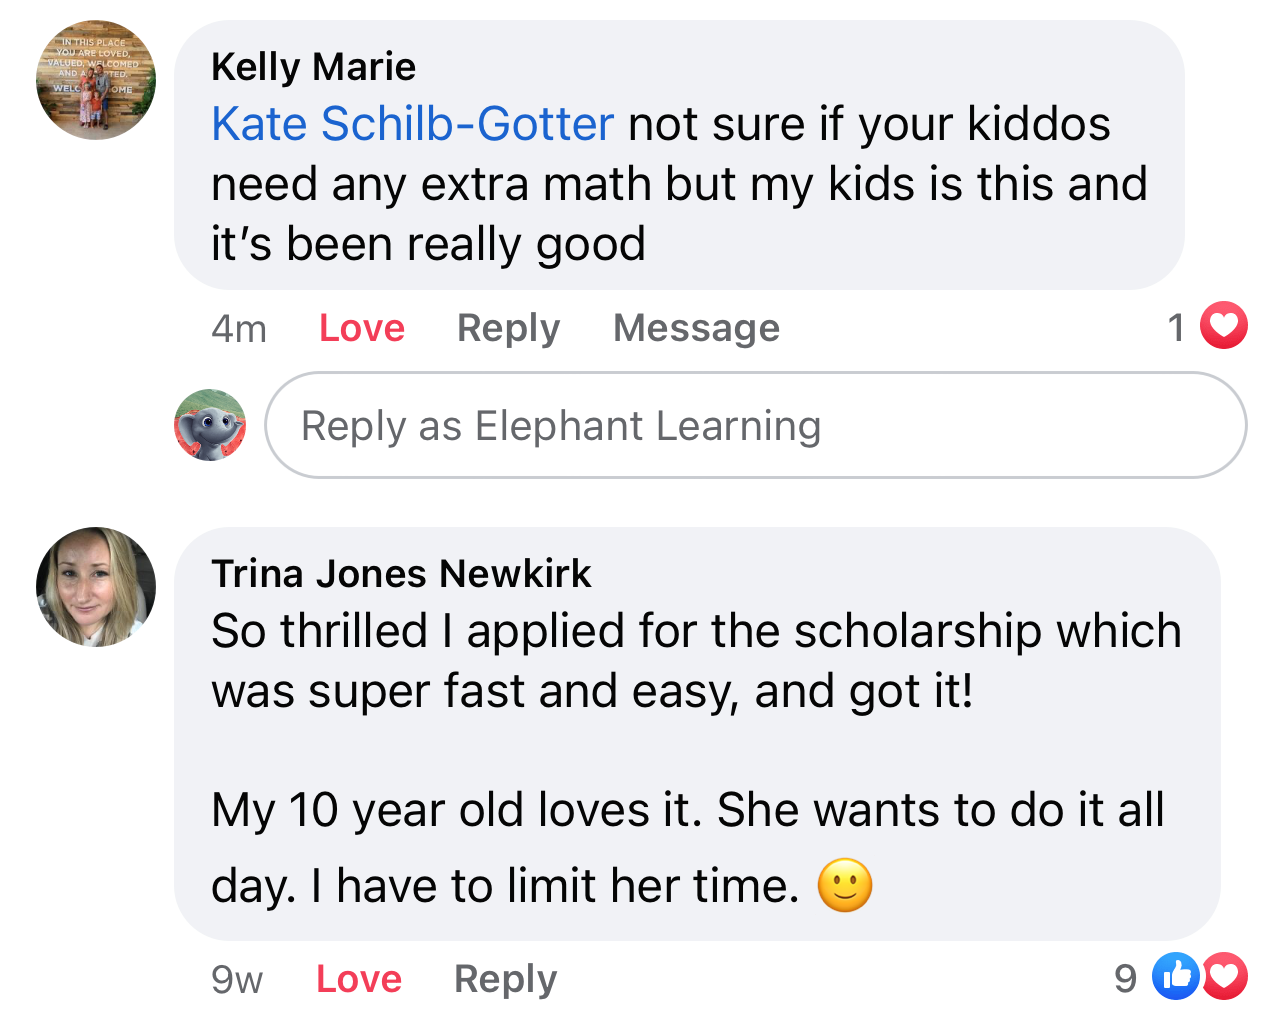Screen dimensions: 1284x1019
Task: Focus the Reply as Elephant Learning field
Action: [x=755, y=425]
